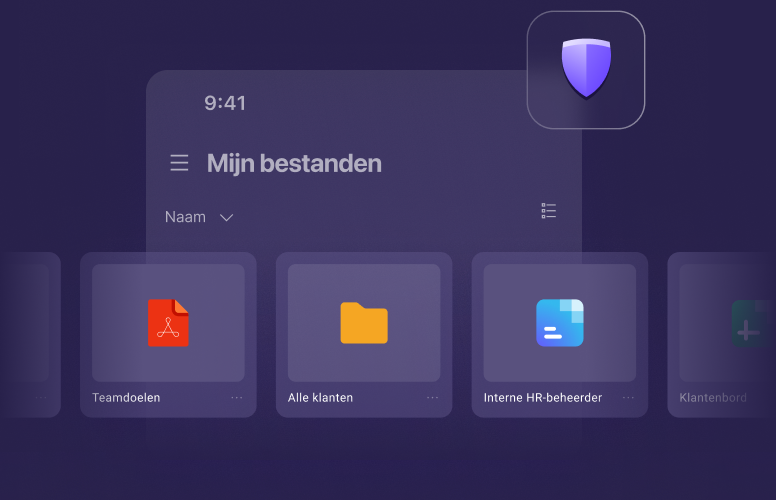Select the Klantenbord name label
Viewport: 776px width, 500px height.
pos(713,398)
